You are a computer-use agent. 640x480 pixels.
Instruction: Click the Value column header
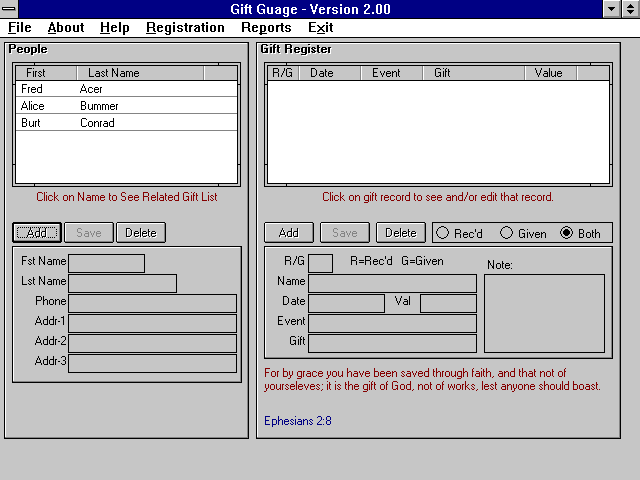pyautogui.click(x=548, y=73)
